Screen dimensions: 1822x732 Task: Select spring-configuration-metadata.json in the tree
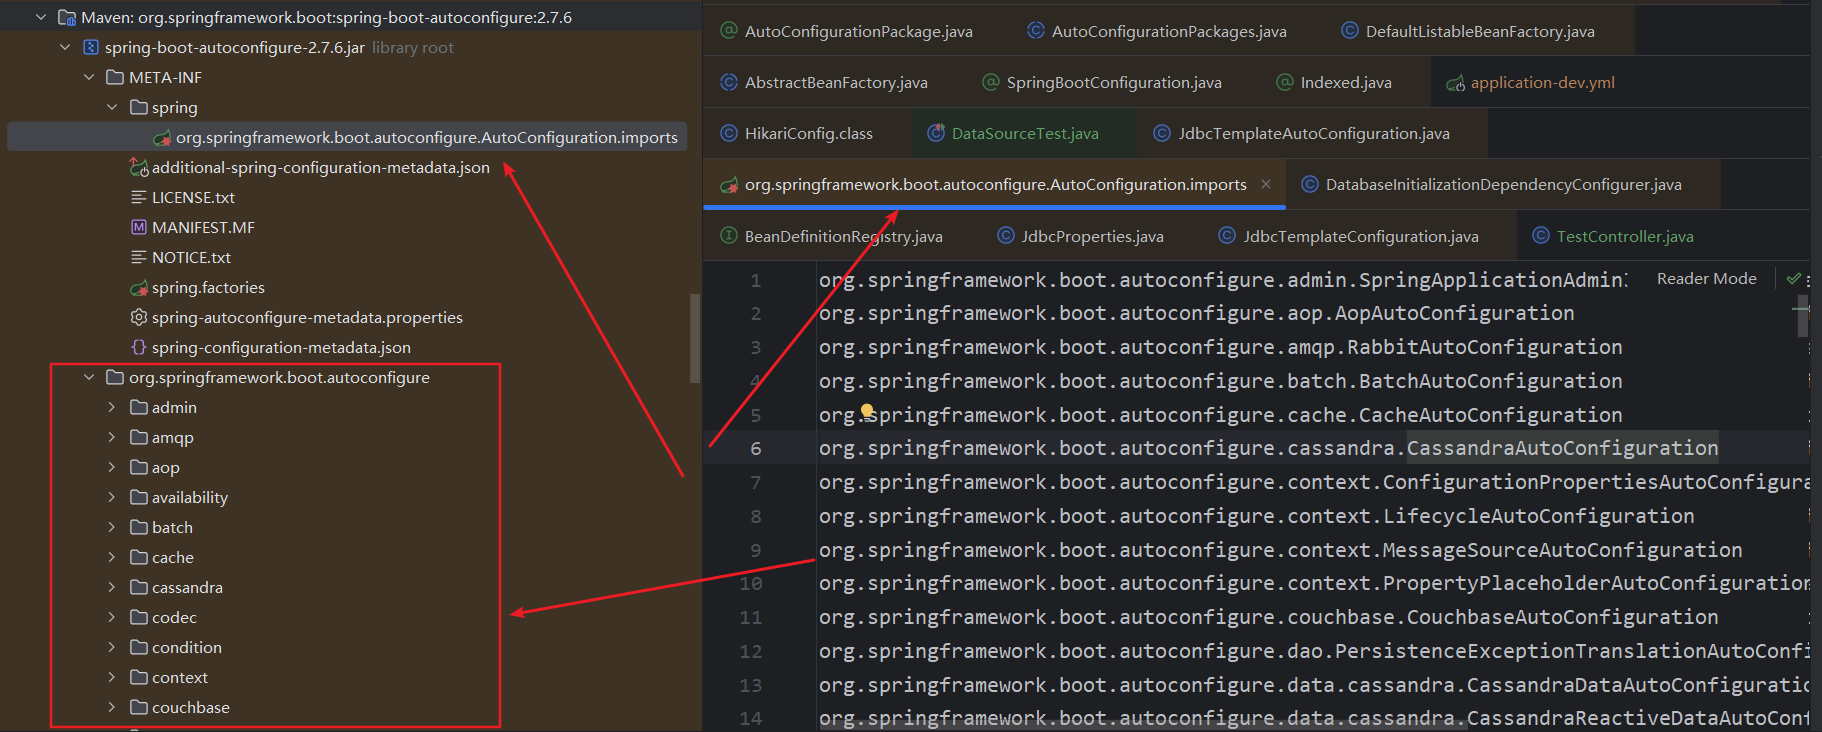pos(281,347)
